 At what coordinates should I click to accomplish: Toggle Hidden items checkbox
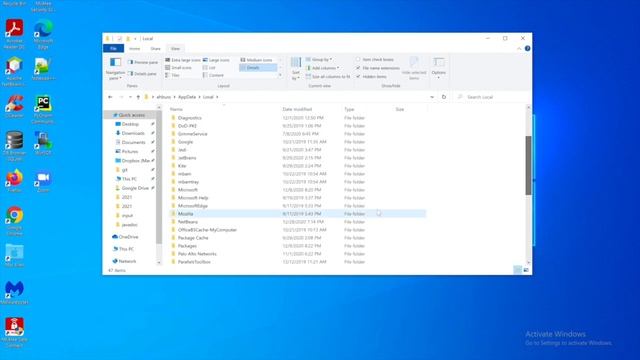tap(371, 77)
